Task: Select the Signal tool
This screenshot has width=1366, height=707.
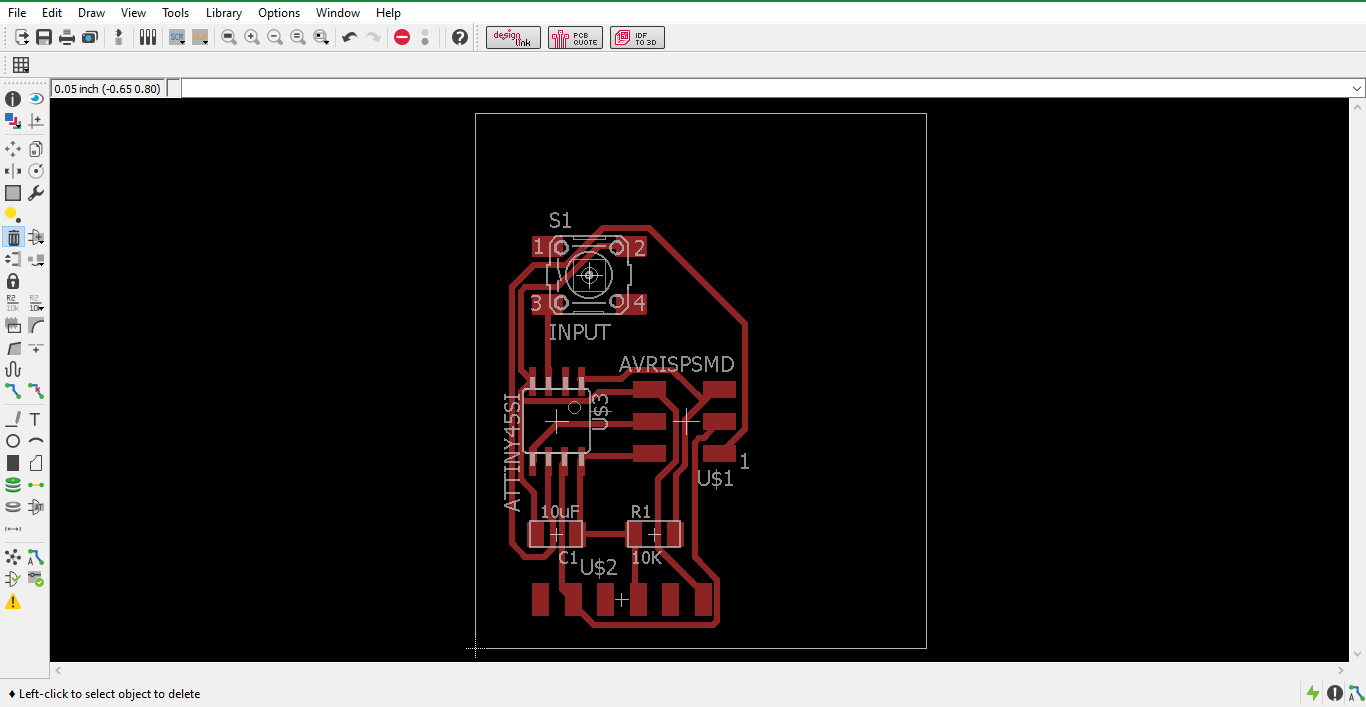Action: (36, 485)
